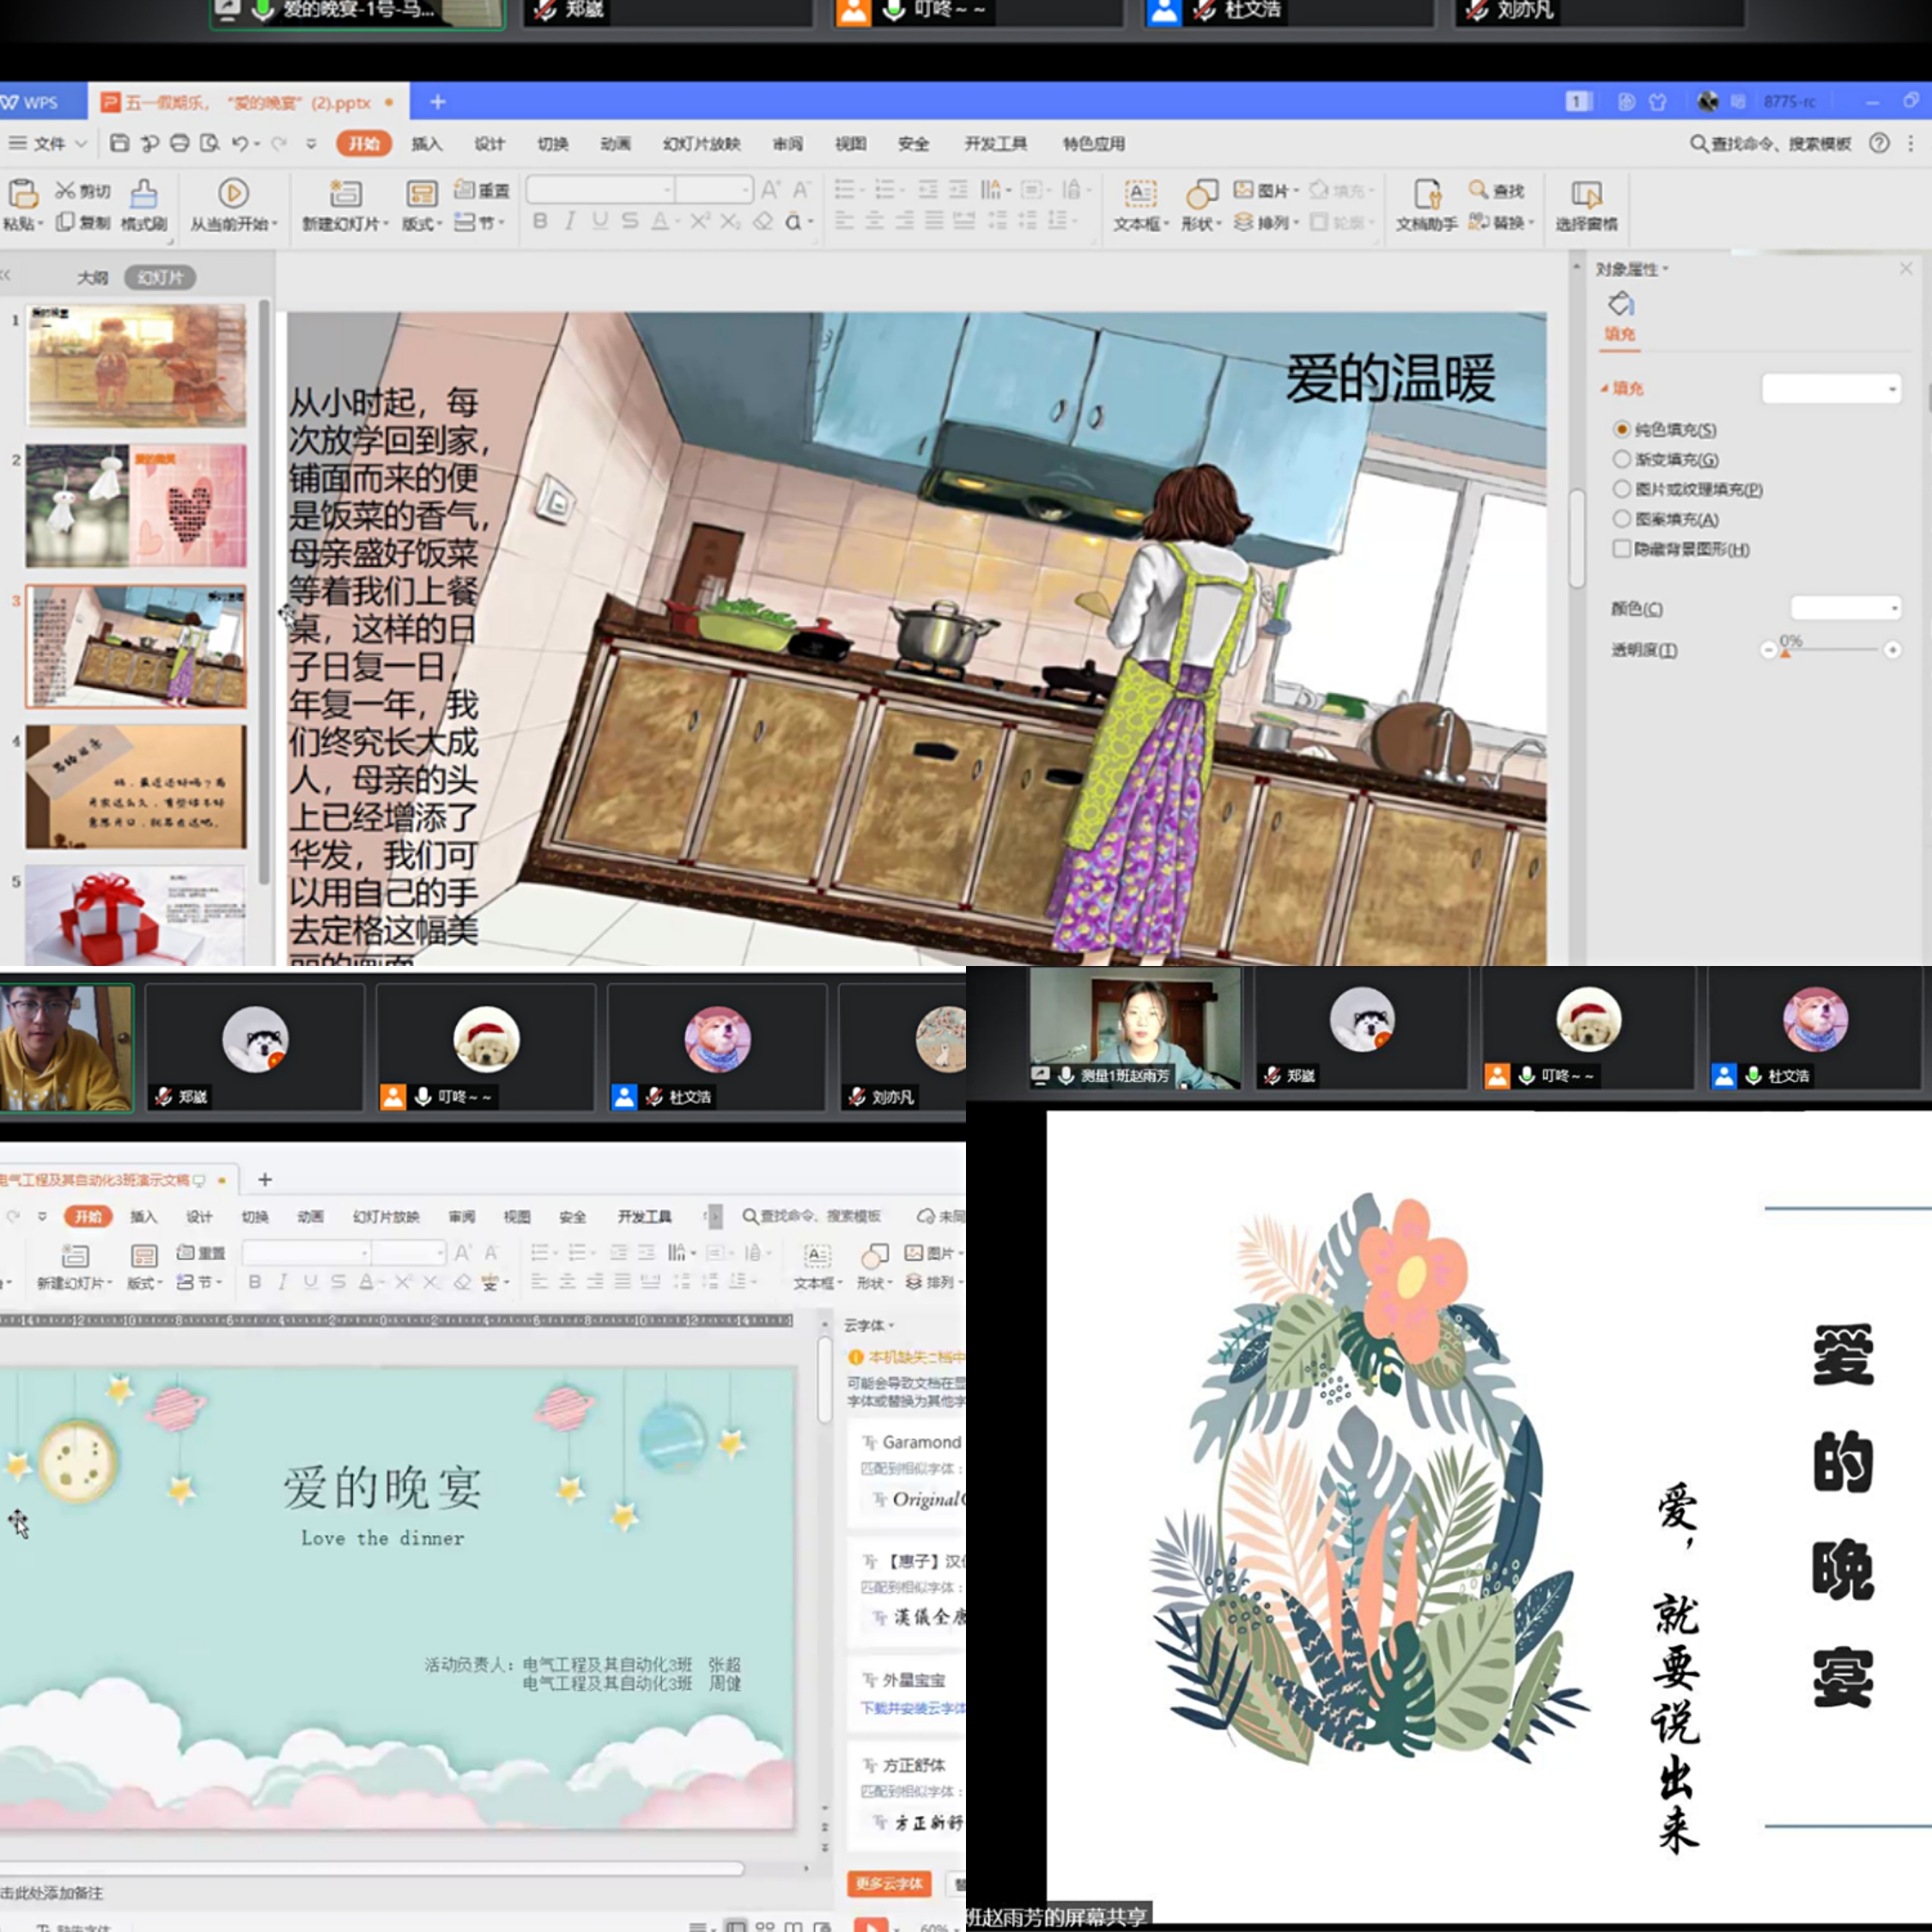Select 图片或纹理填充(P) radio option

pyautogui.click(x=1622, y=489)
